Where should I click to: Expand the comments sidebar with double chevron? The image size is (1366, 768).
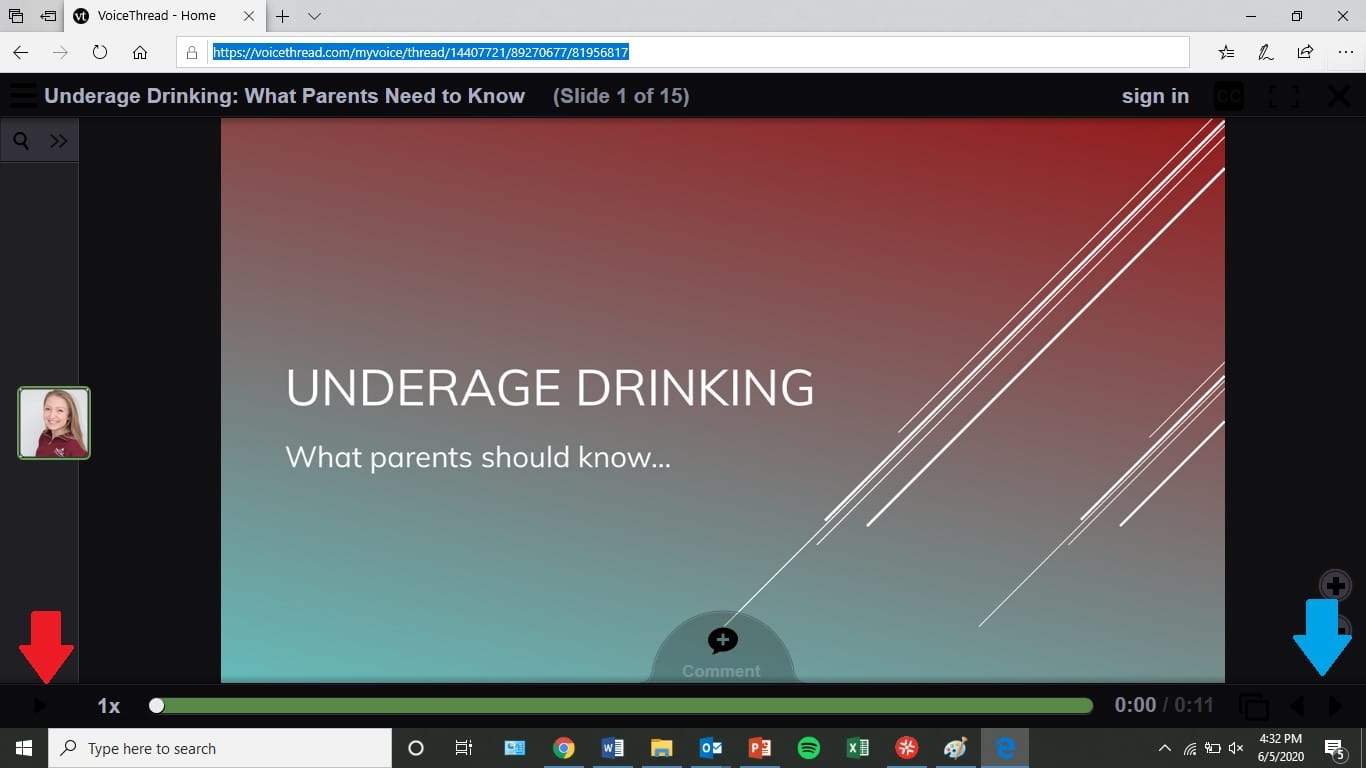pos(59,141)
